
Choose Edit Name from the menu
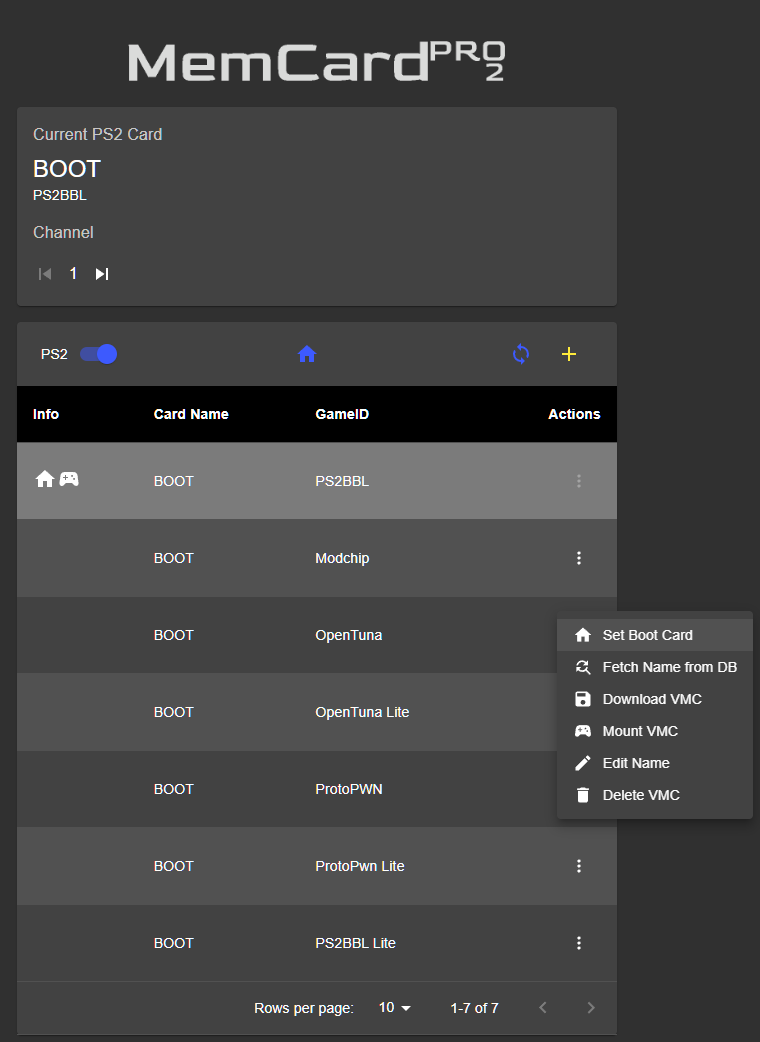(636, 763)
